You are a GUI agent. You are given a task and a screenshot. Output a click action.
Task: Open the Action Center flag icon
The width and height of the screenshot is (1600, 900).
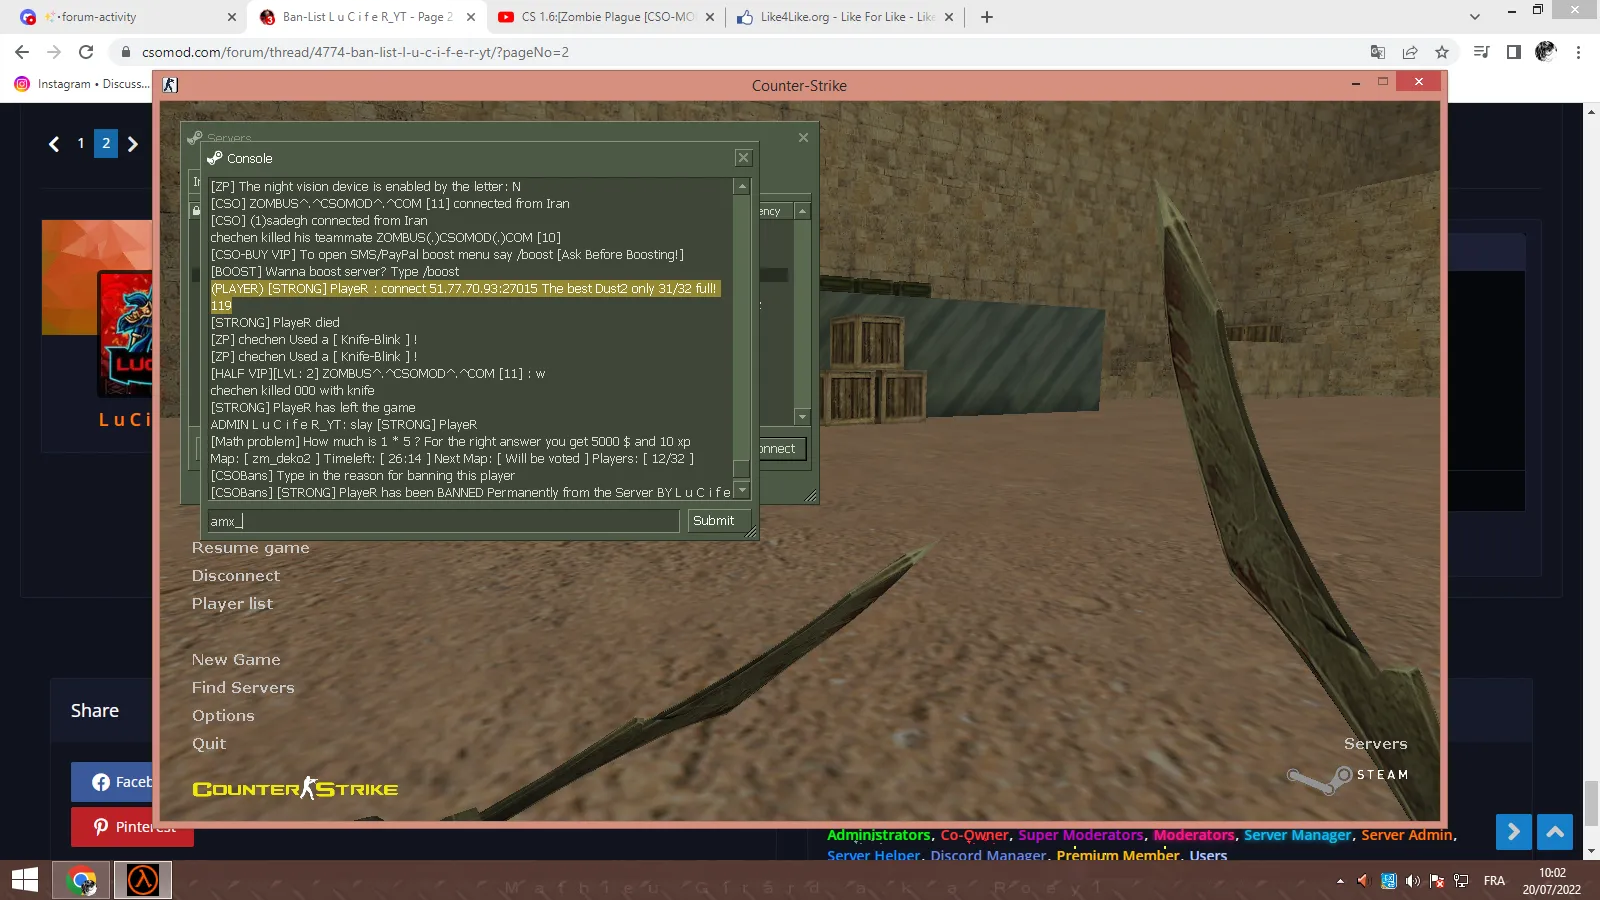tap(1437, 881)
